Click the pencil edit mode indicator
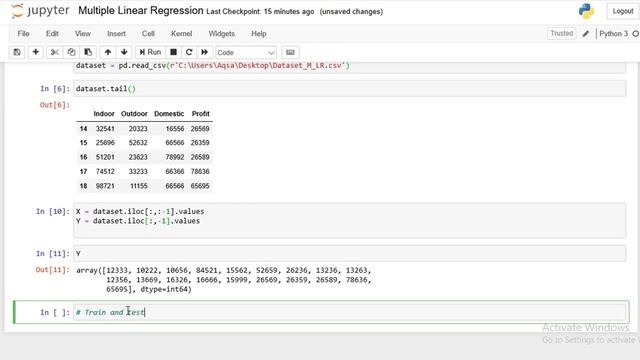640x360 pixels. click(x=586, y=34)
